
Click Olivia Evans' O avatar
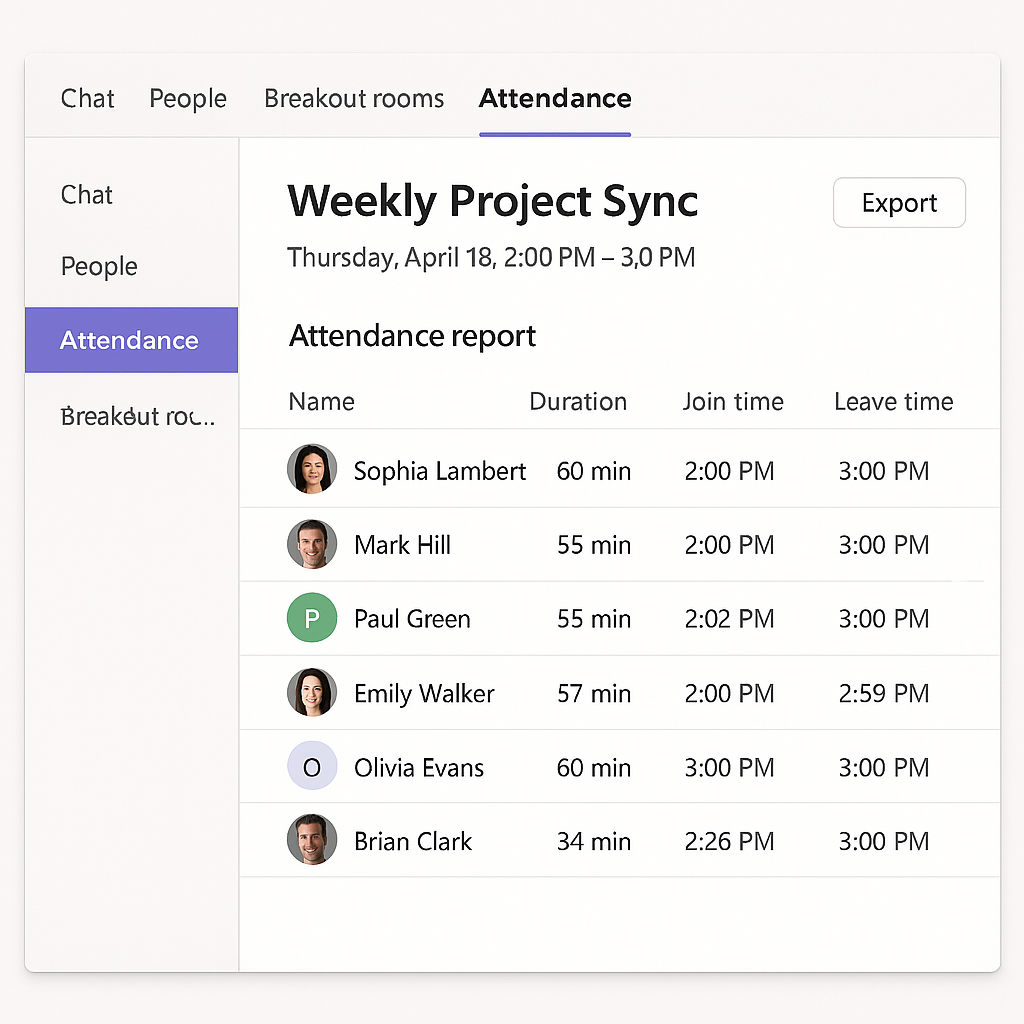point(312,765)
